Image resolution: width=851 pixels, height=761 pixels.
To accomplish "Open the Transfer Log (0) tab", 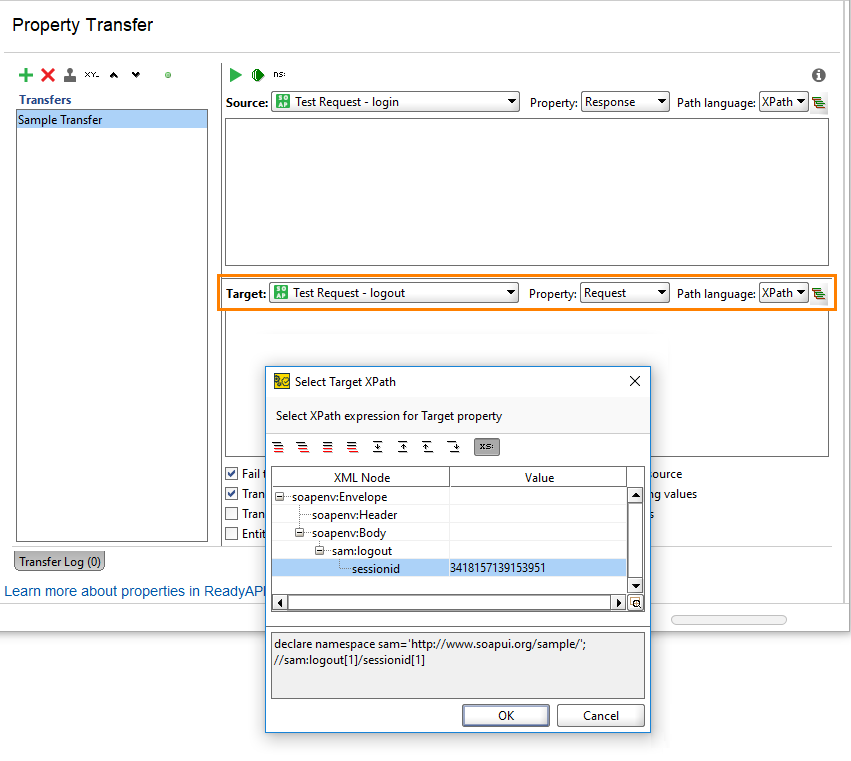I will pyautogui.click(x=60, y=561).
